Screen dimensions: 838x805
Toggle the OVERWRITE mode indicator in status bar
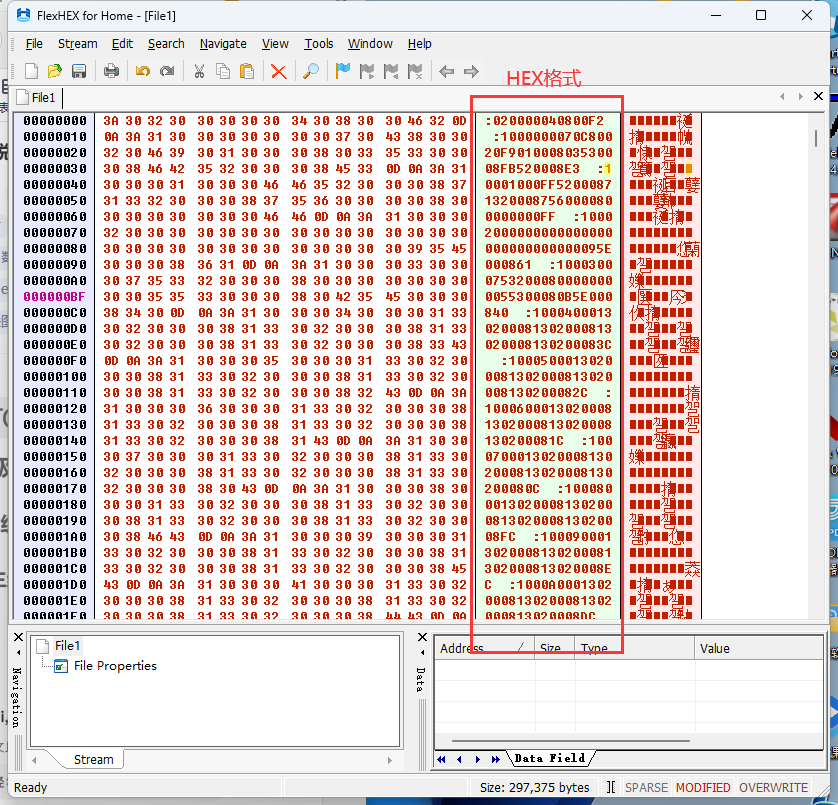(773, 788)
